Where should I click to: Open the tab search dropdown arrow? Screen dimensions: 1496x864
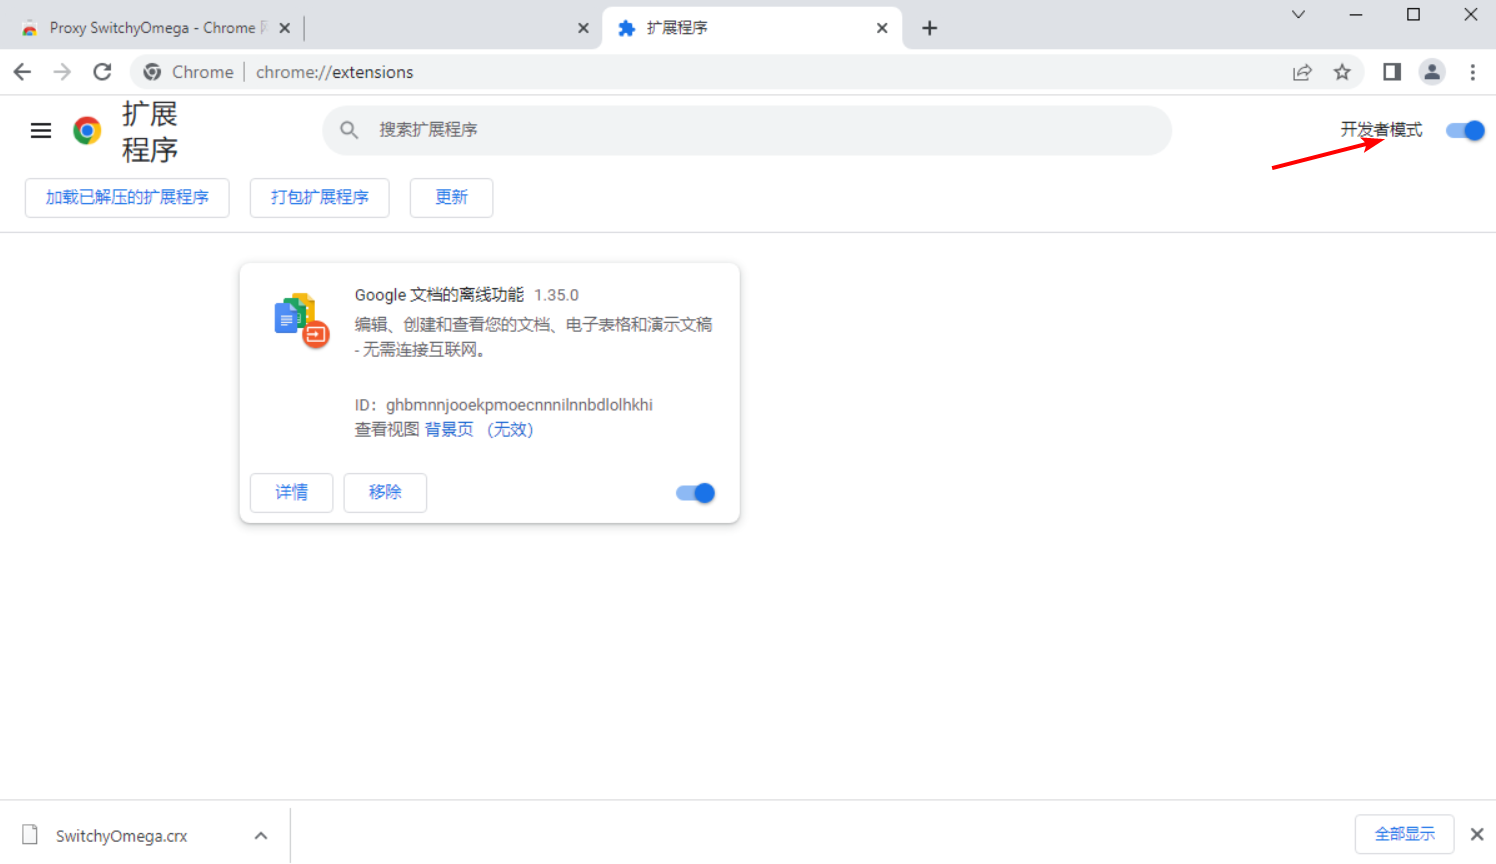(x=1298, y=15)
